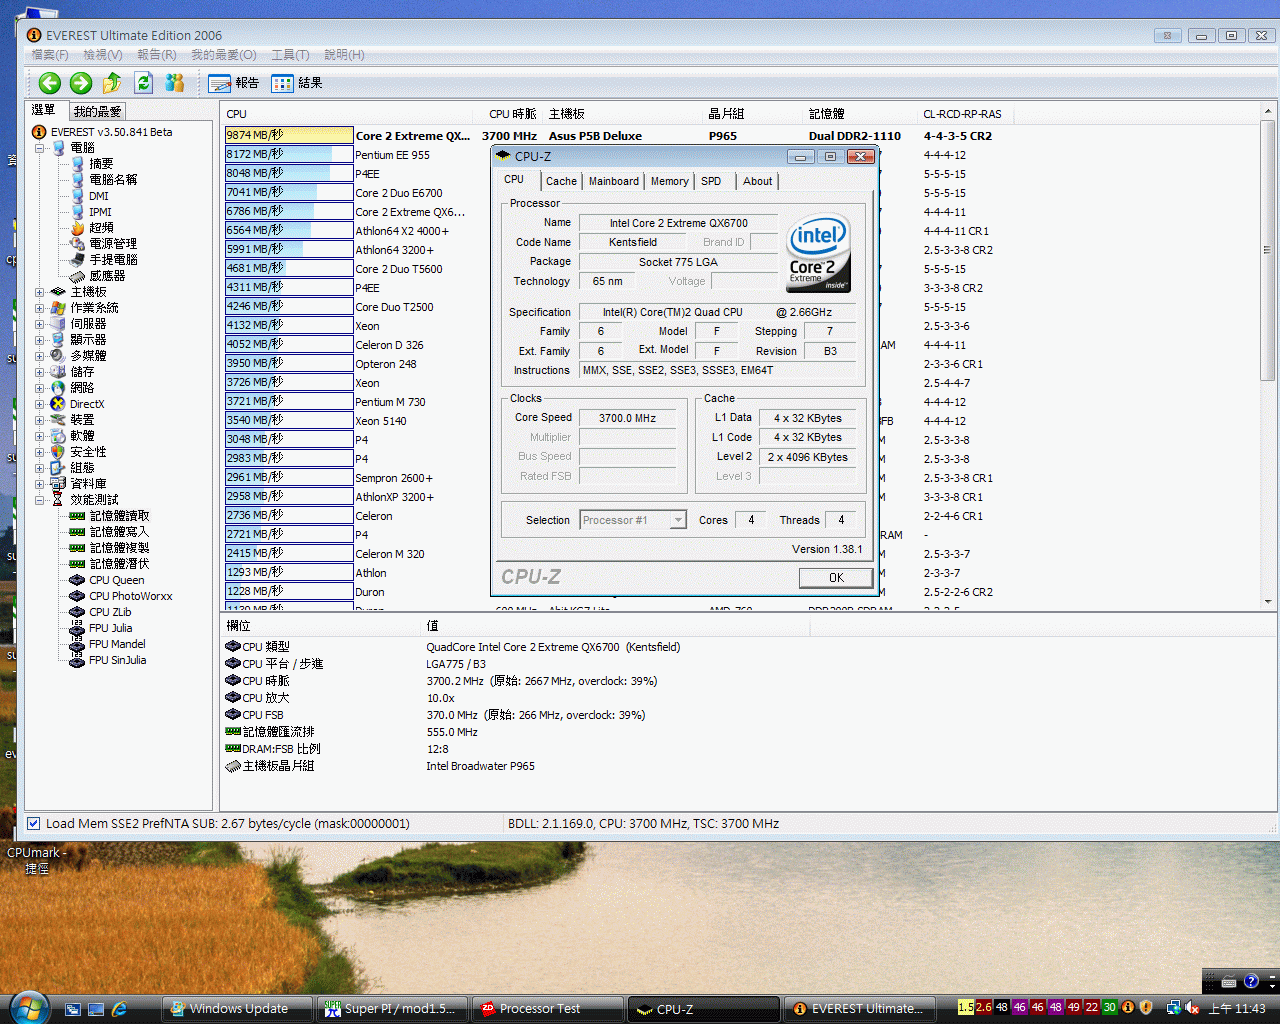Toggle the status bar checkbox beside Load Mem
The image size is (1280, 1024).
pyautogui.click(x=34, y=824)
